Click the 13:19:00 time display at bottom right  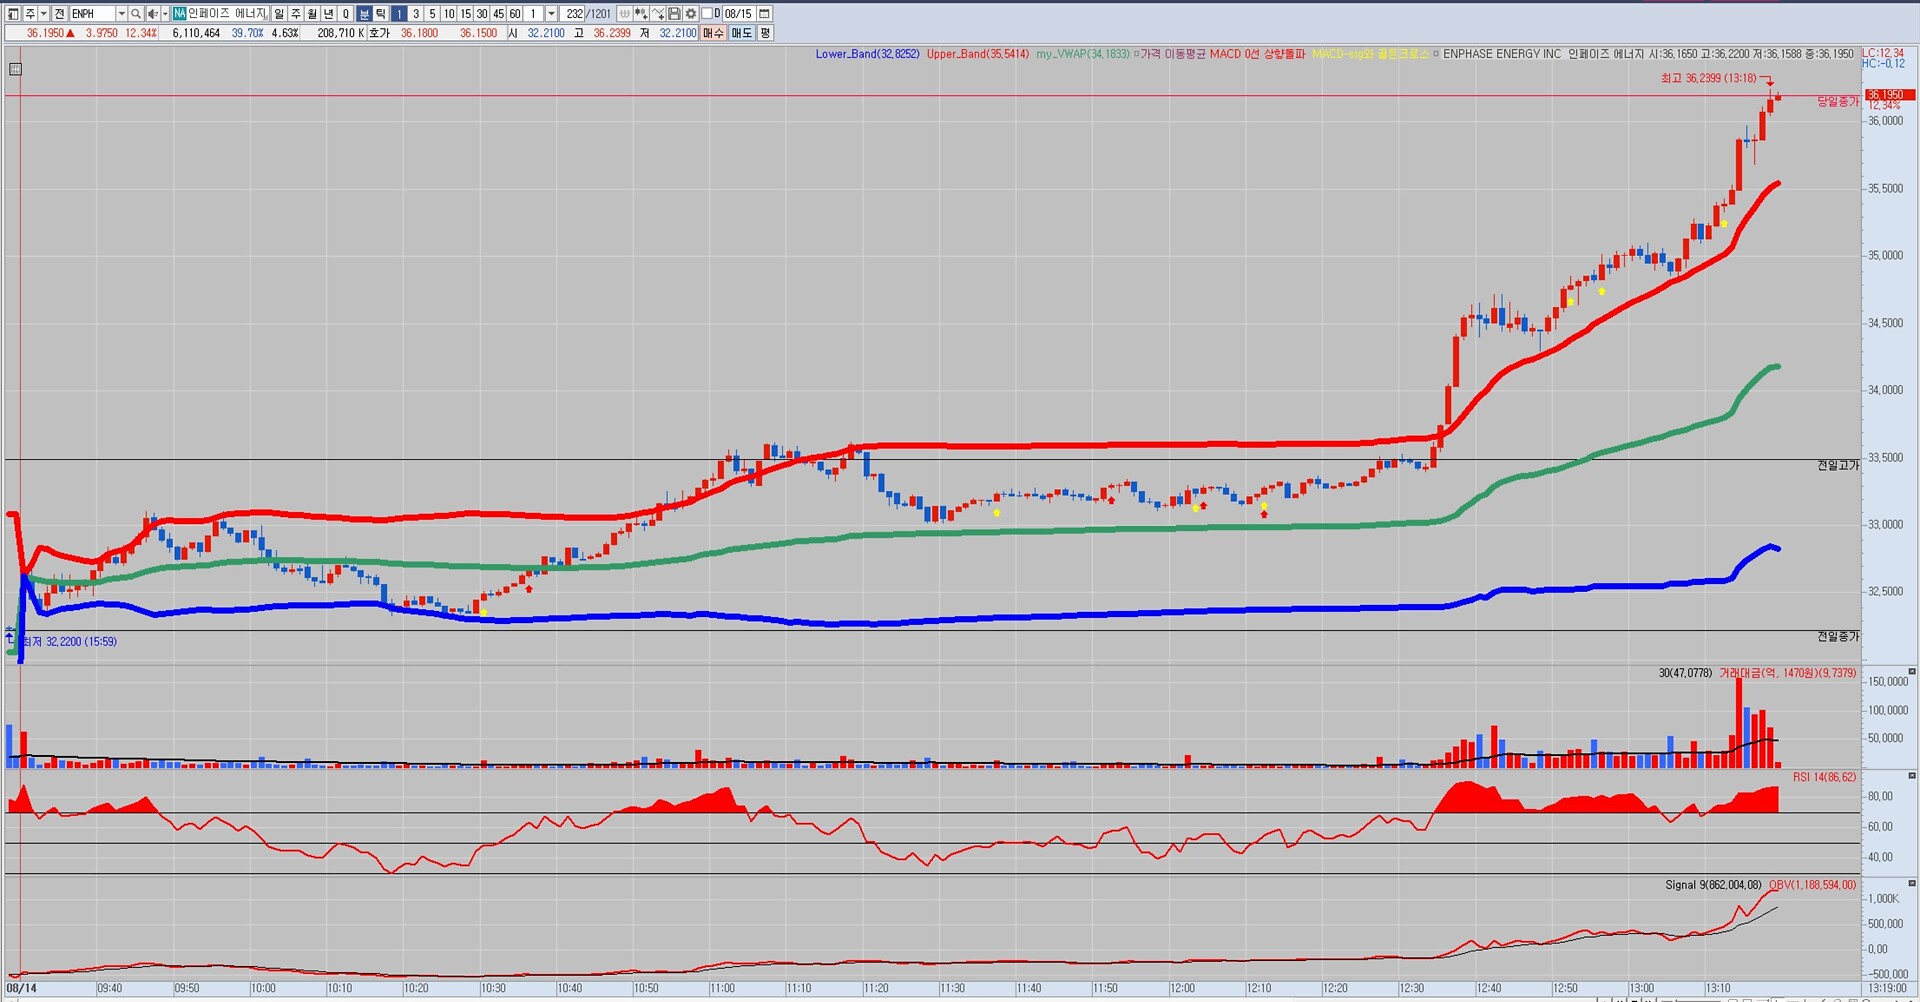tap(1889, 988)
